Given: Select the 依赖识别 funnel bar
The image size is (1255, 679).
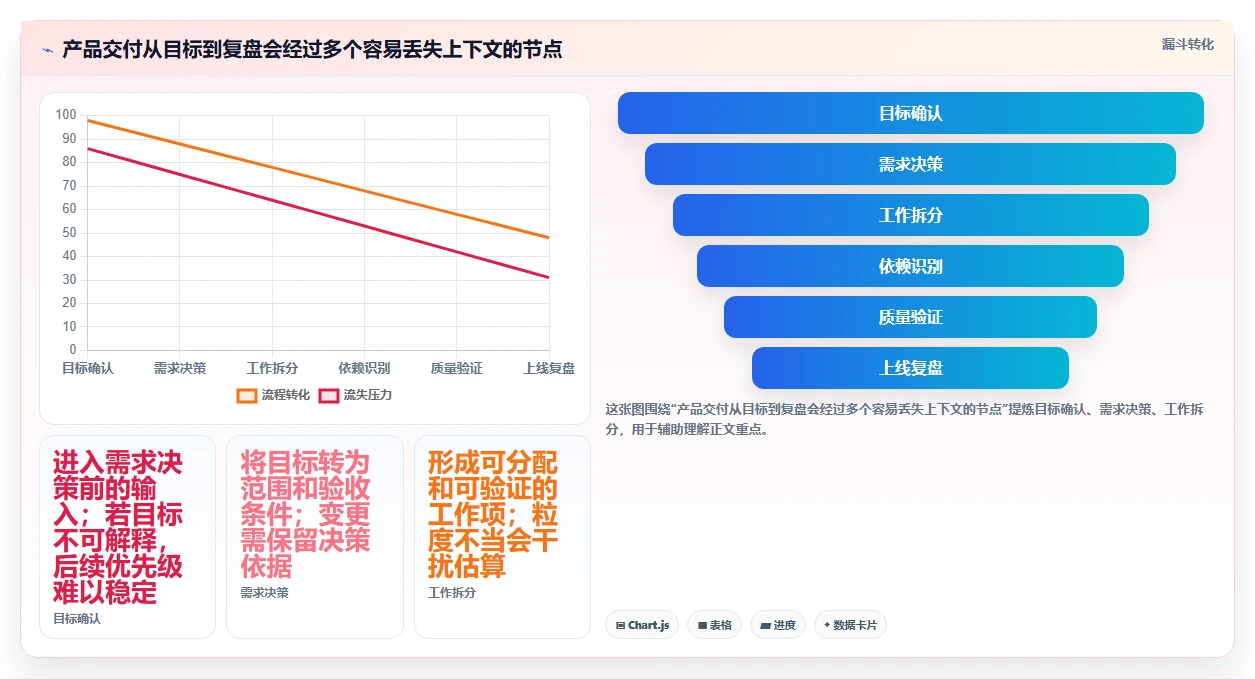Looking at the screenshot, I should click(910, 266).
